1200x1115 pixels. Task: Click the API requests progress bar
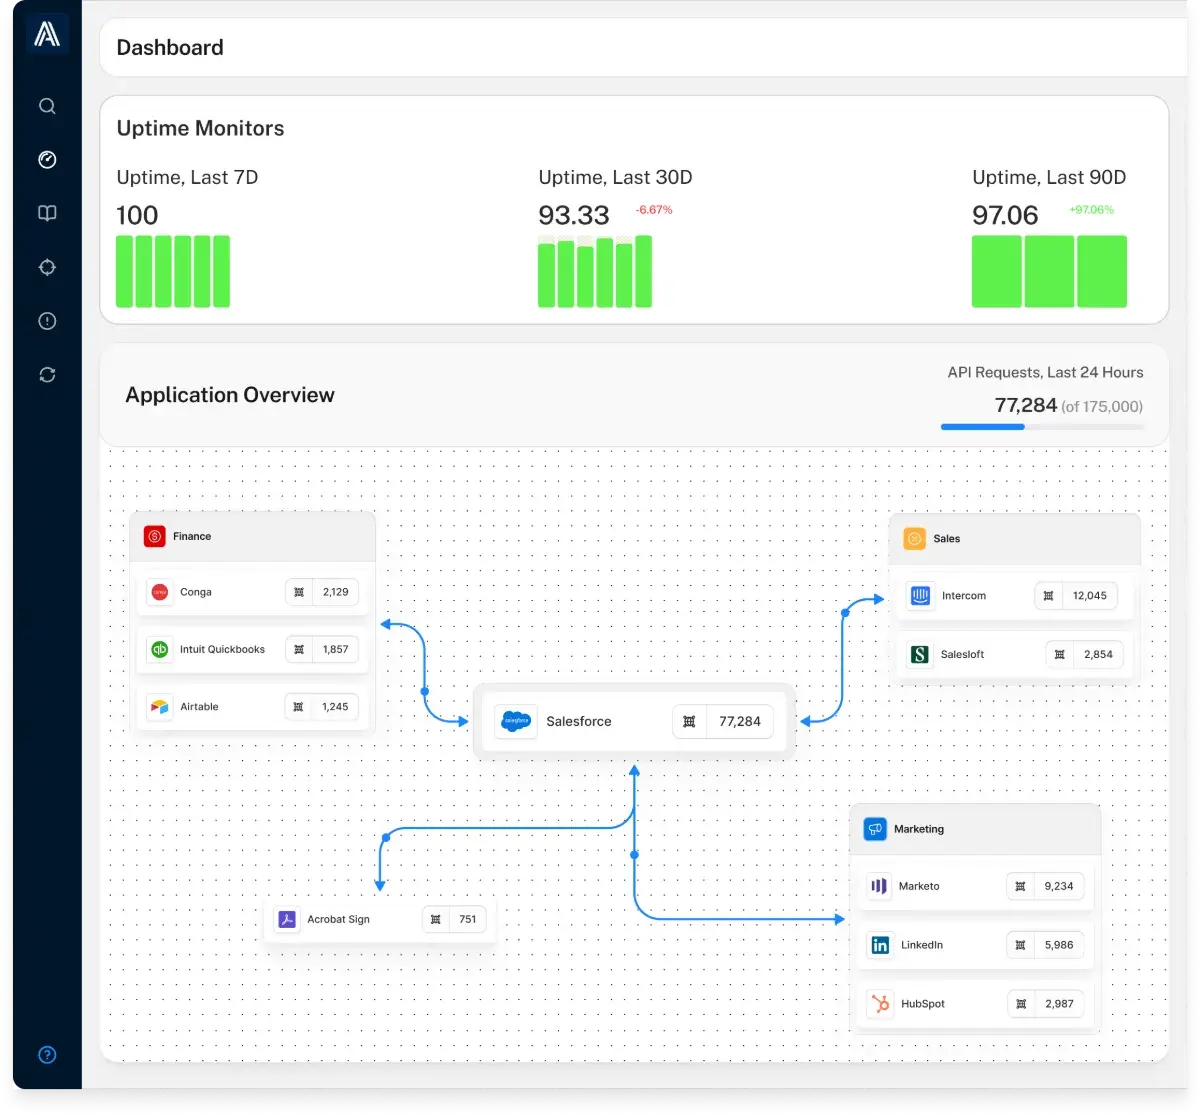coord(1042,427)
